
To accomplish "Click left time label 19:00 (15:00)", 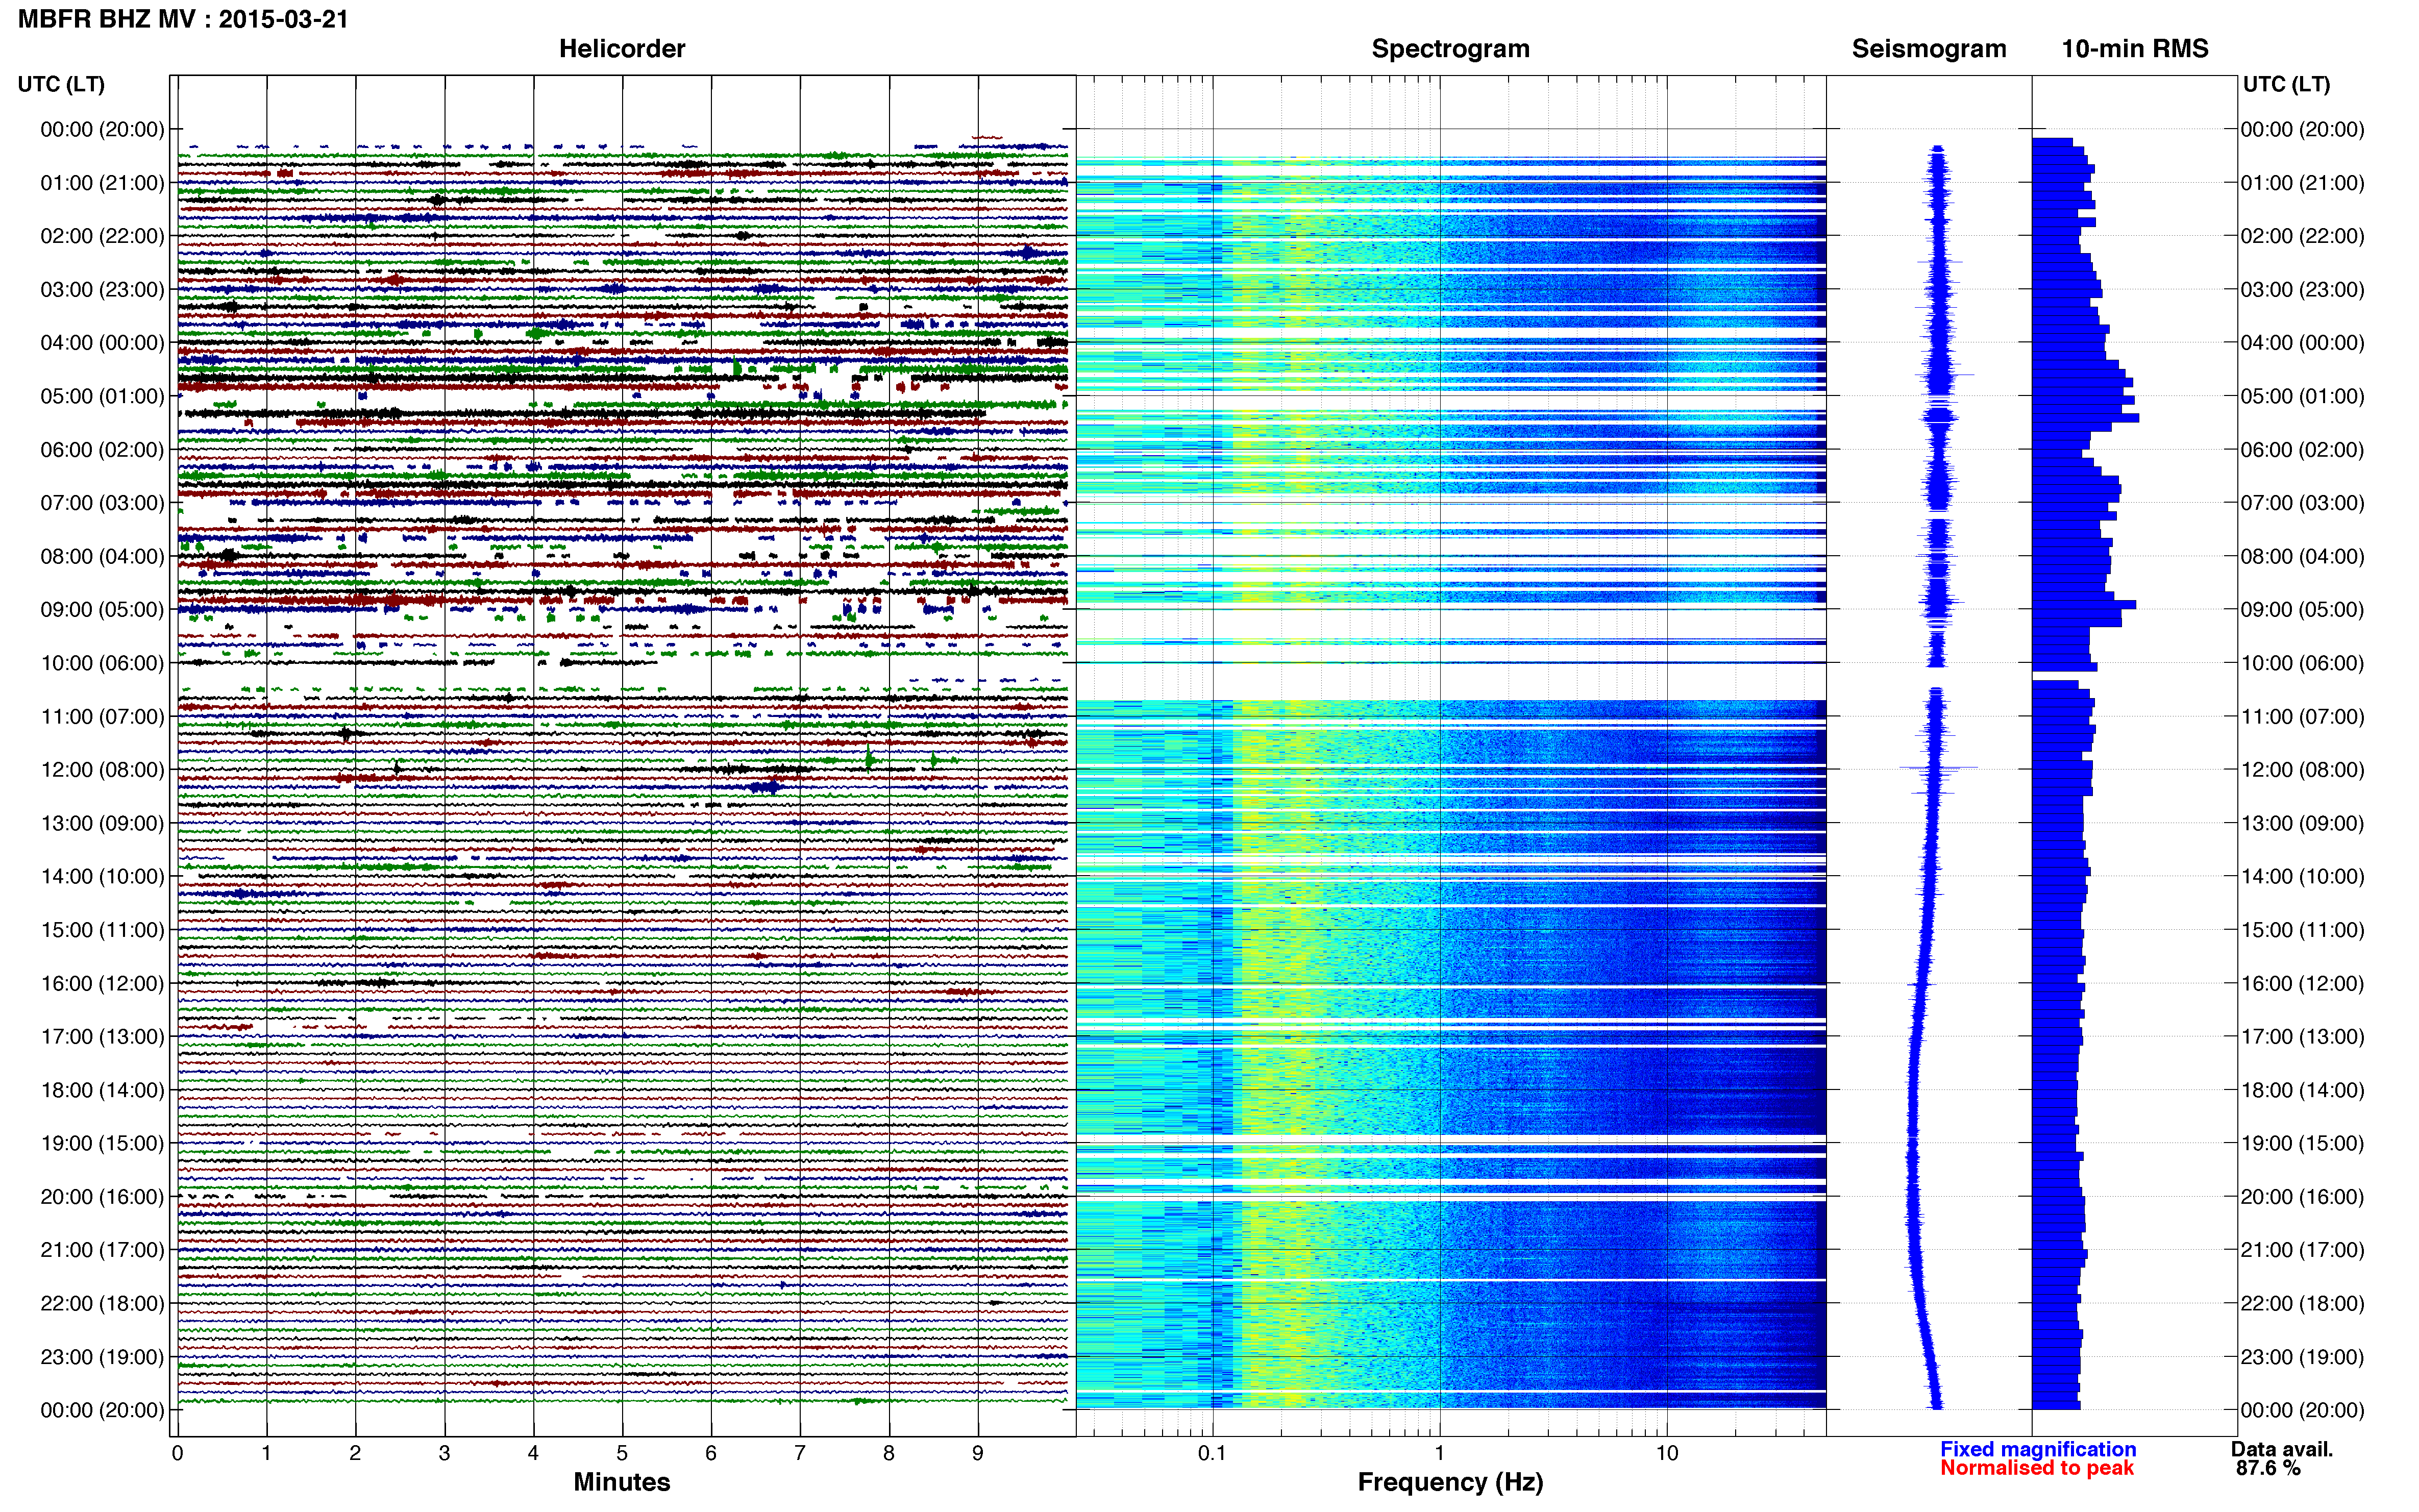I will click(102, 1143).
